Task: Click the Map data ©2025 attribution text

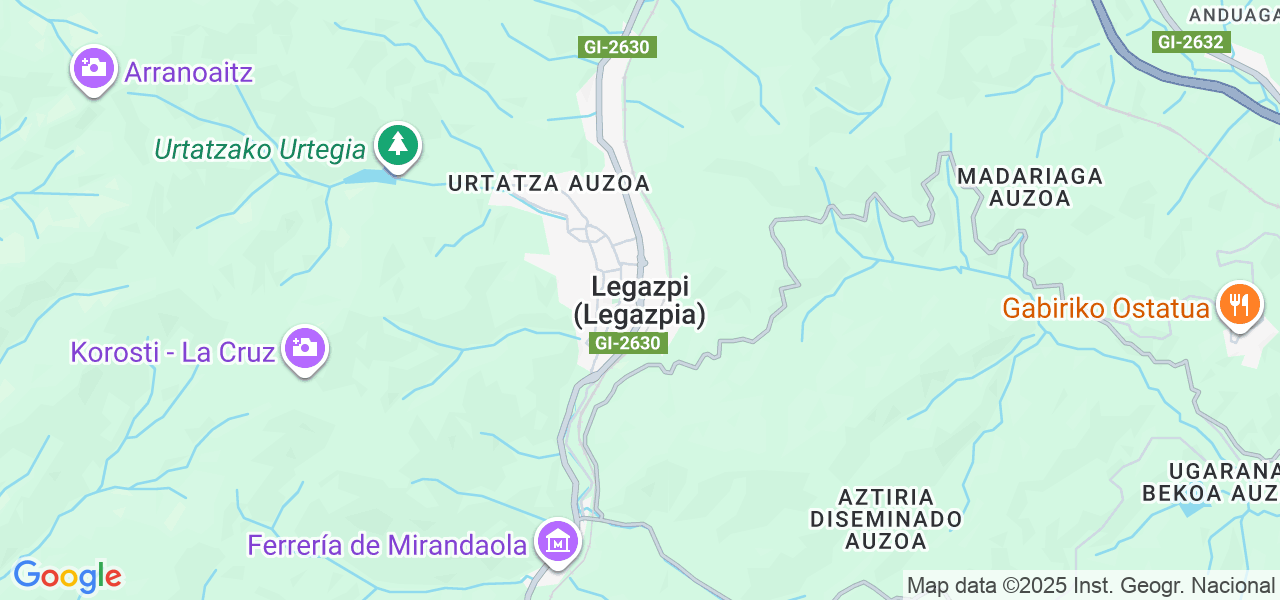Action: click(1090, 585)
